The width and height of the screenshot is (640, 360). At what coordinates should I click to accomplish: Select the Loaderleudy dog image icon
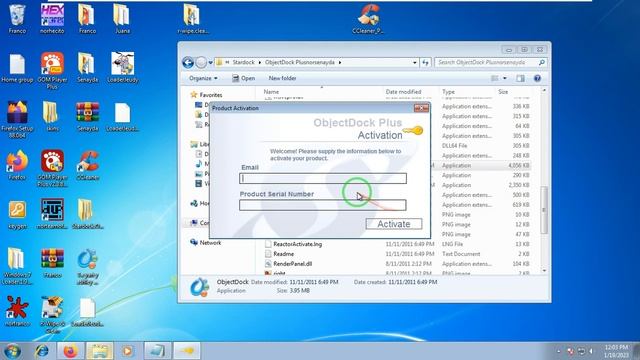122,68
